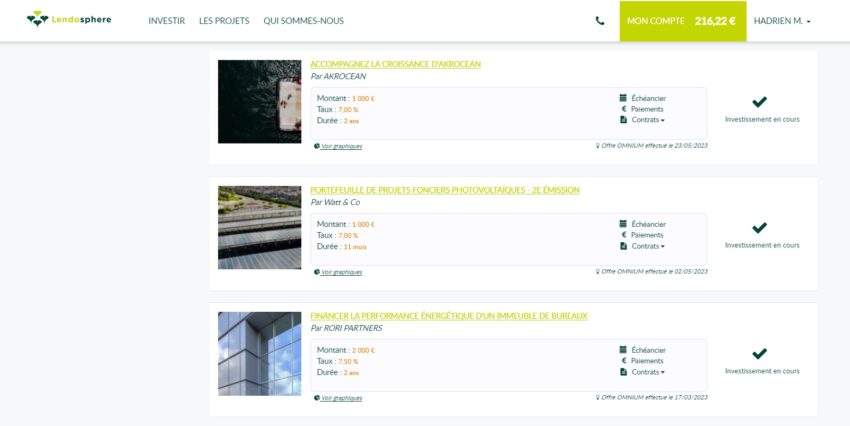850x426 pixels.
Task: Click Contrats document icon for RORI PARTNERS
Action: (623, 372)
